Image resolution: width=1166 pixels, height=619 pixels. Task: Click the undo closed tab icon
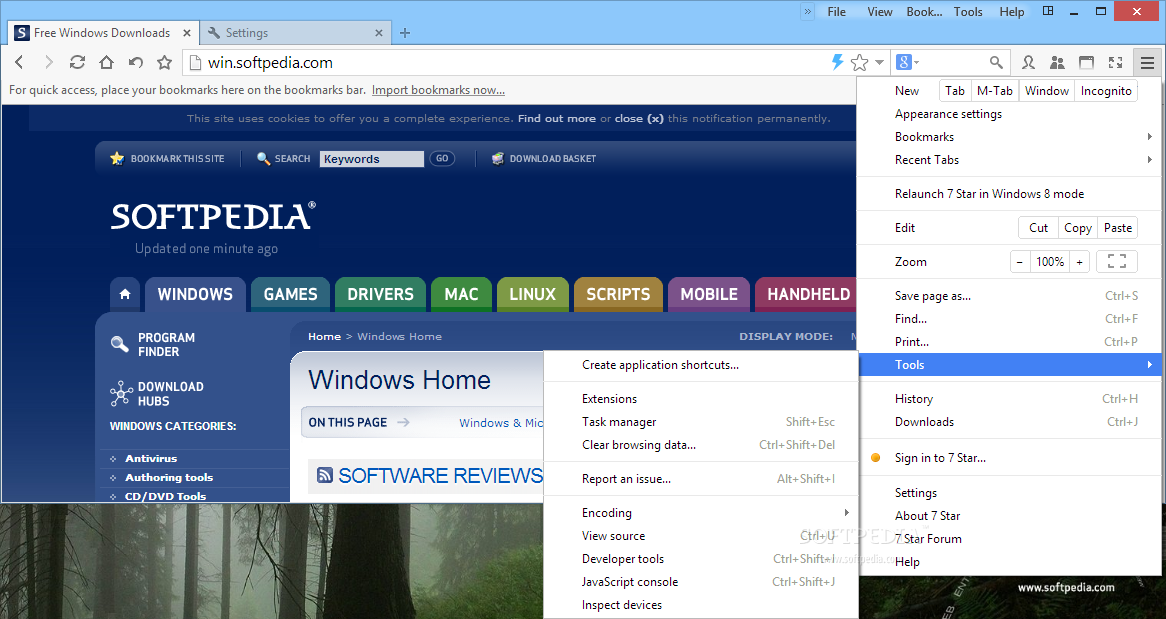pyautogui.click(x=135, y=62)
